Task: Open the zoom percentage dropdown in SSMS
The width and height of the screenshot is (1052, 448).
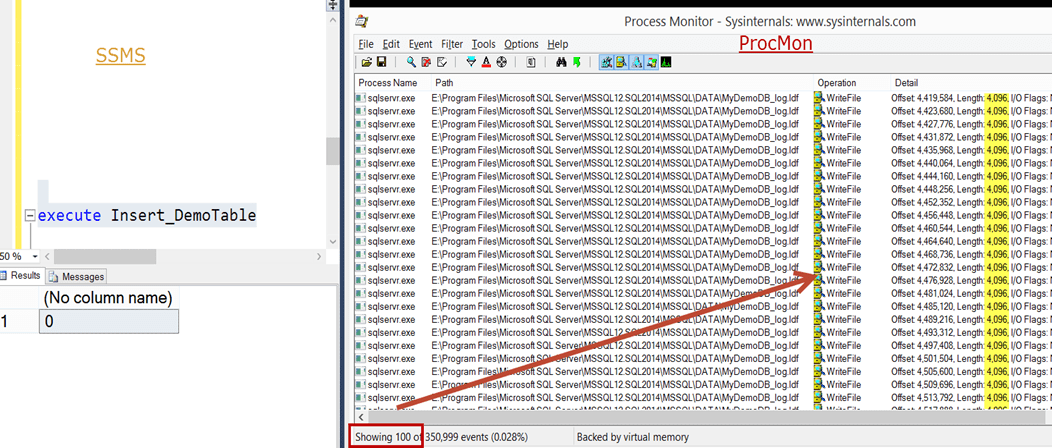Action: 26,256
